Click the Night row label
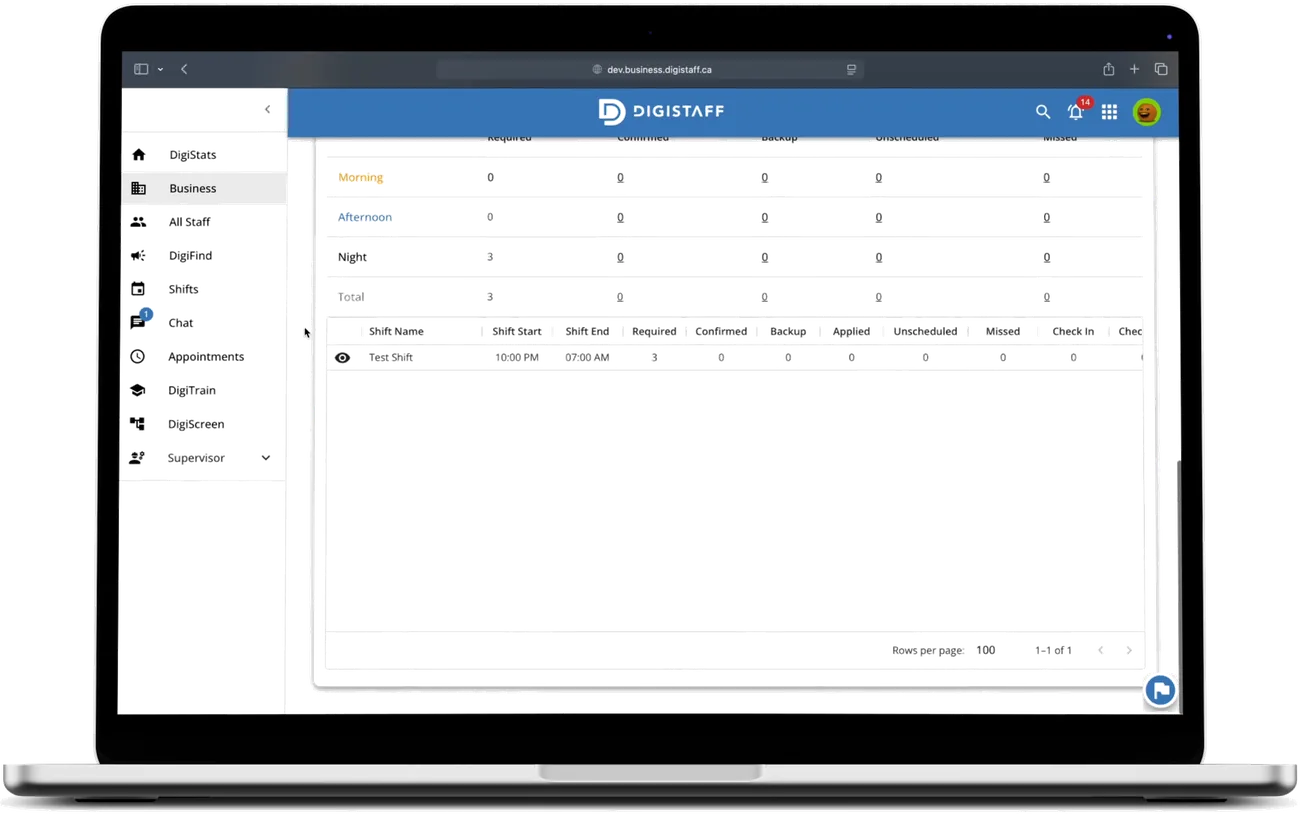The width and height of the screenshot is (1300, 814). coord(352,257)
